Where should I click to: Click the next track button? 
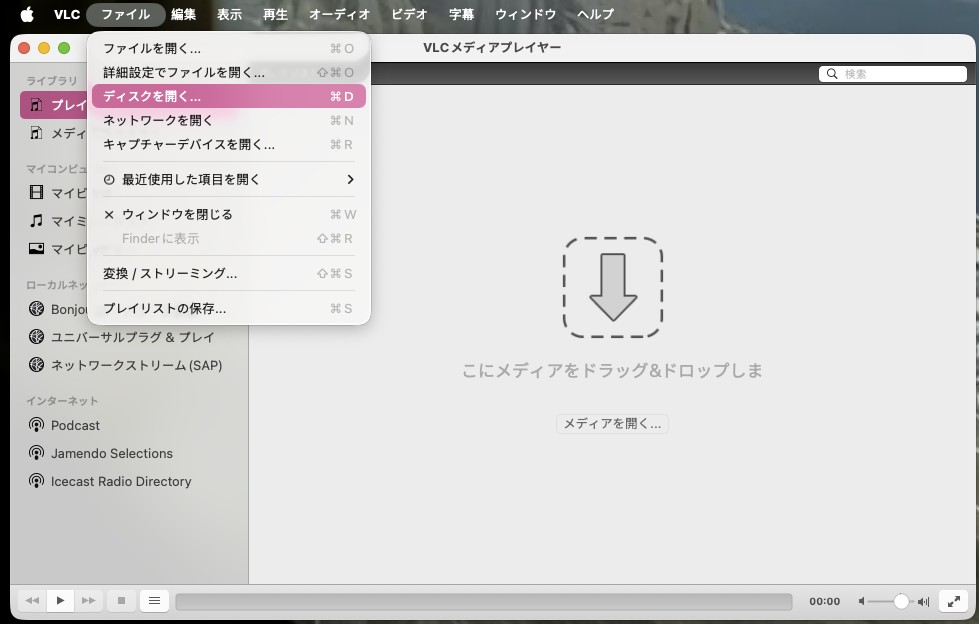89,601
